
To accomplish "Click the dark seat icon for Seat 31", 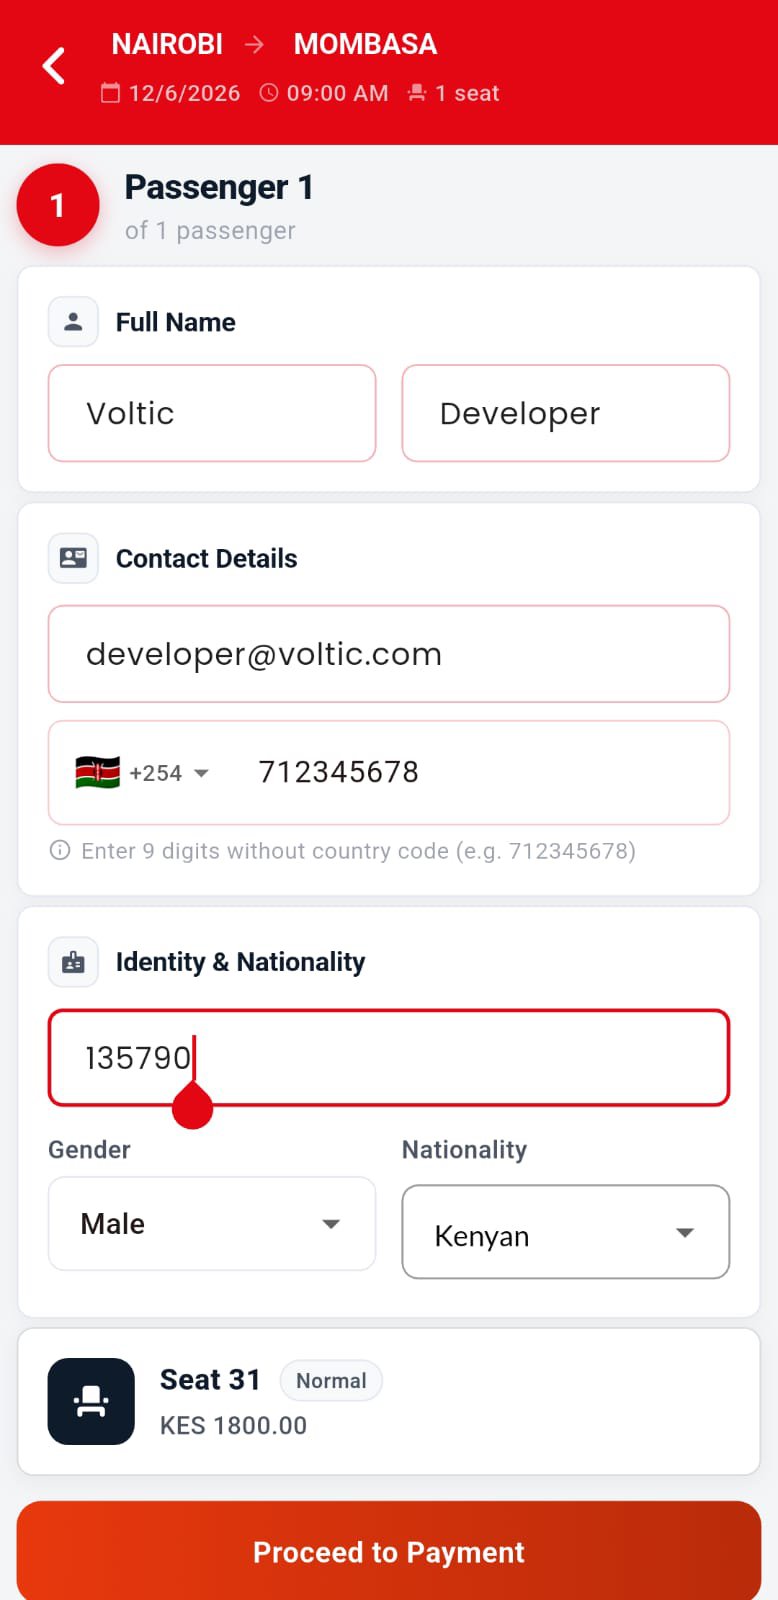I will (x=91, y=1401).
